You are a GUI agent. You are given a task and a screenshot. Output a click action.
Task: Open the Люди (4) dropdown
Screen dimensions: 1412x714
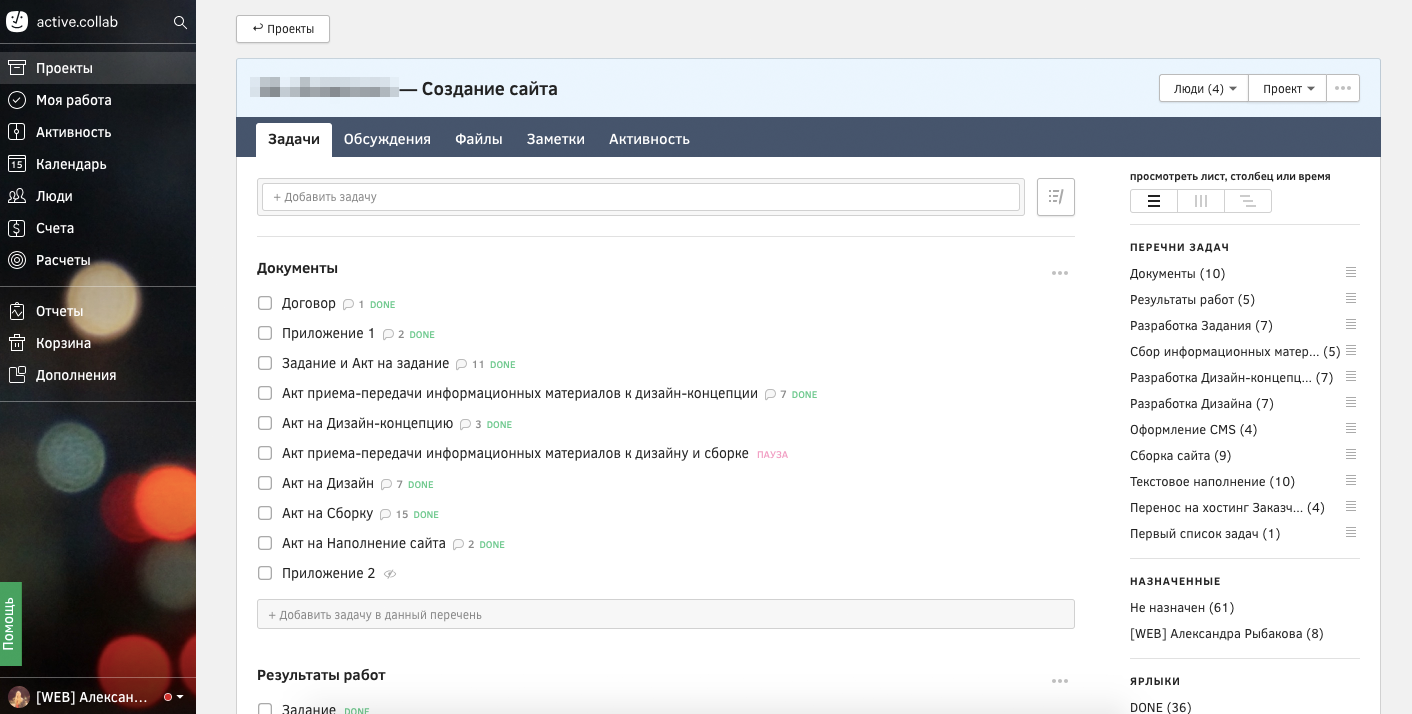coord(1204,88)
